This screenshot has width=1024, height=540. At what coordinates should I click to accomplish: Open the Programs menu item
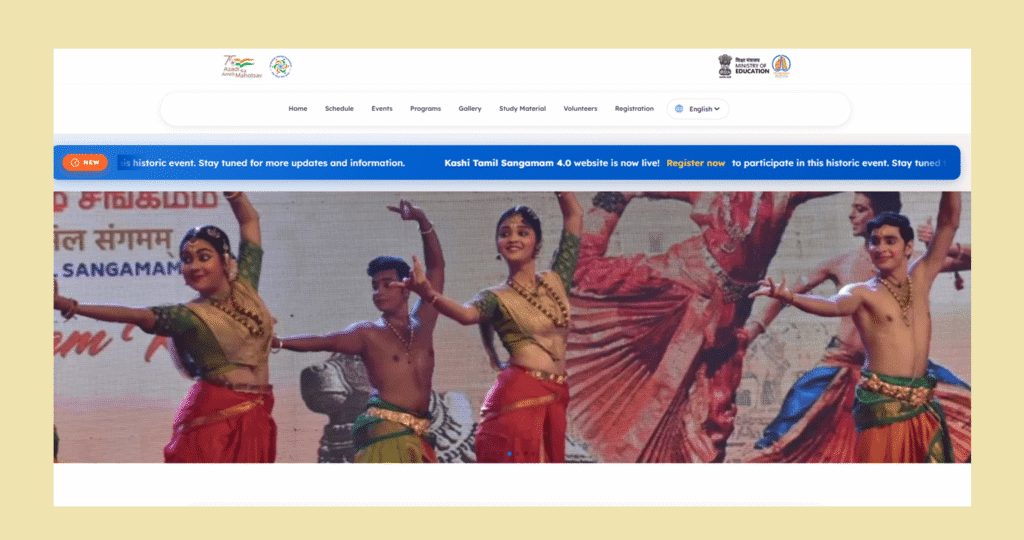(425, 108)
